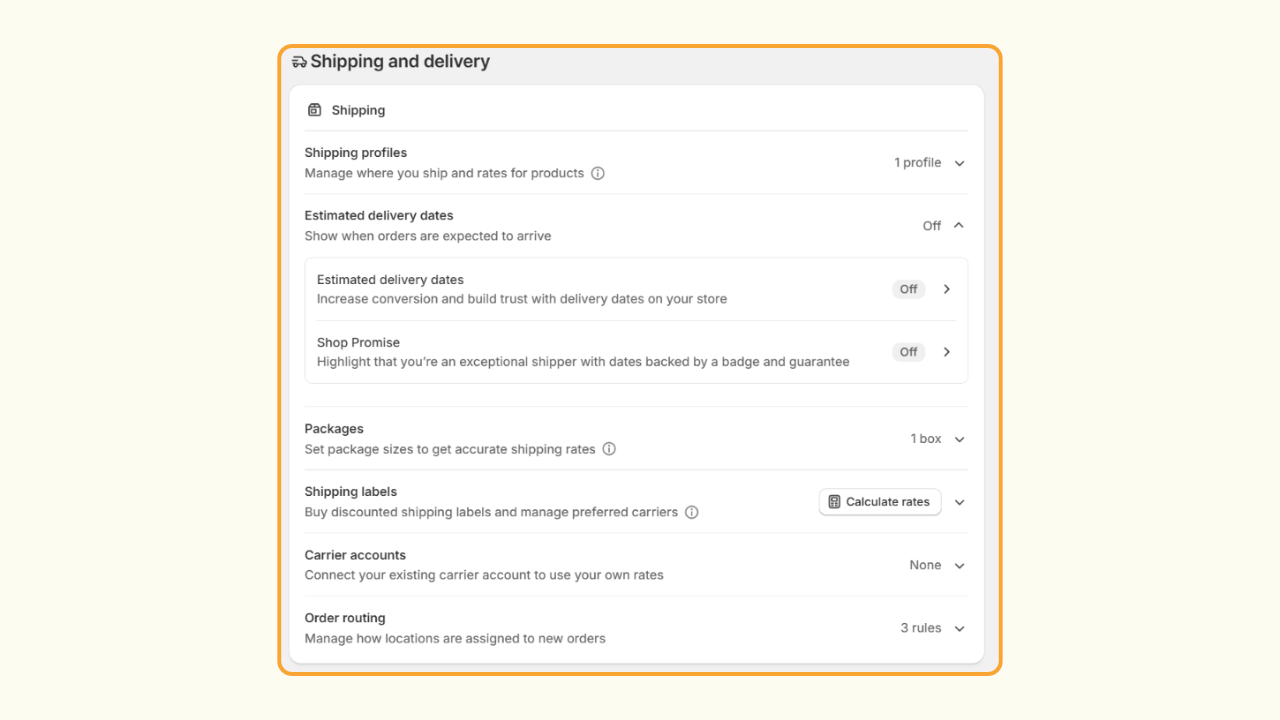Expand the Shipping labels section chevron

959,502
